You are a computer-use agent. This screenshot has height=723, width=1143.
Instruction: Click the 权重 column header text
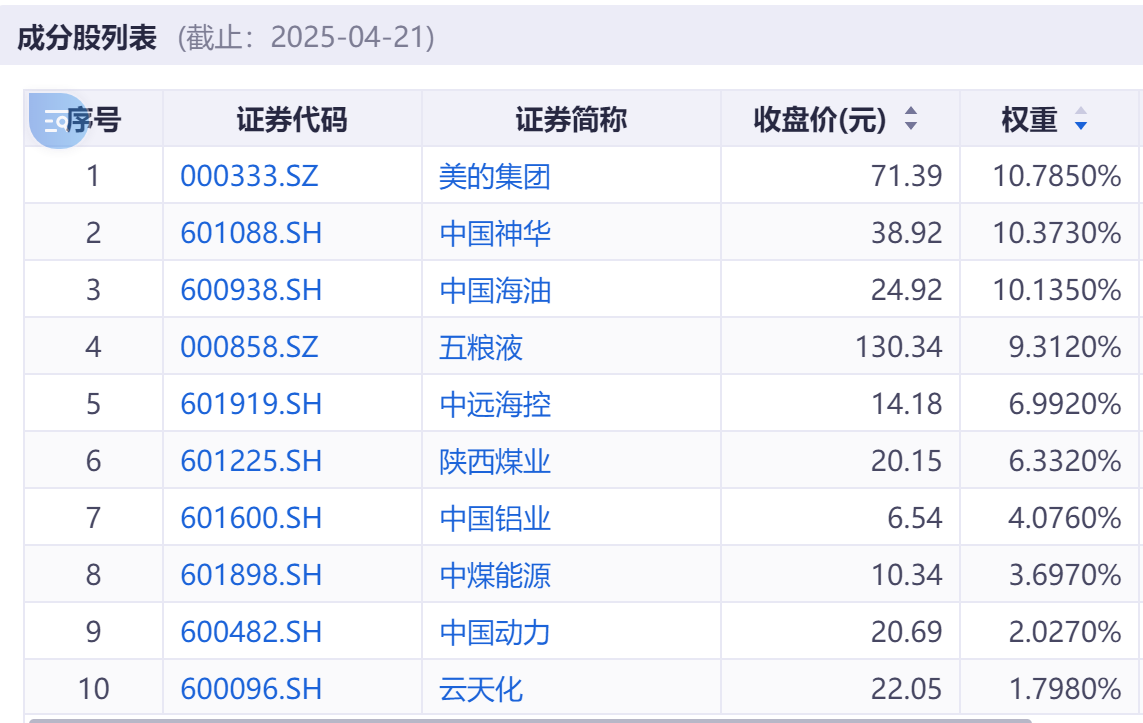tap(1029, 120)
